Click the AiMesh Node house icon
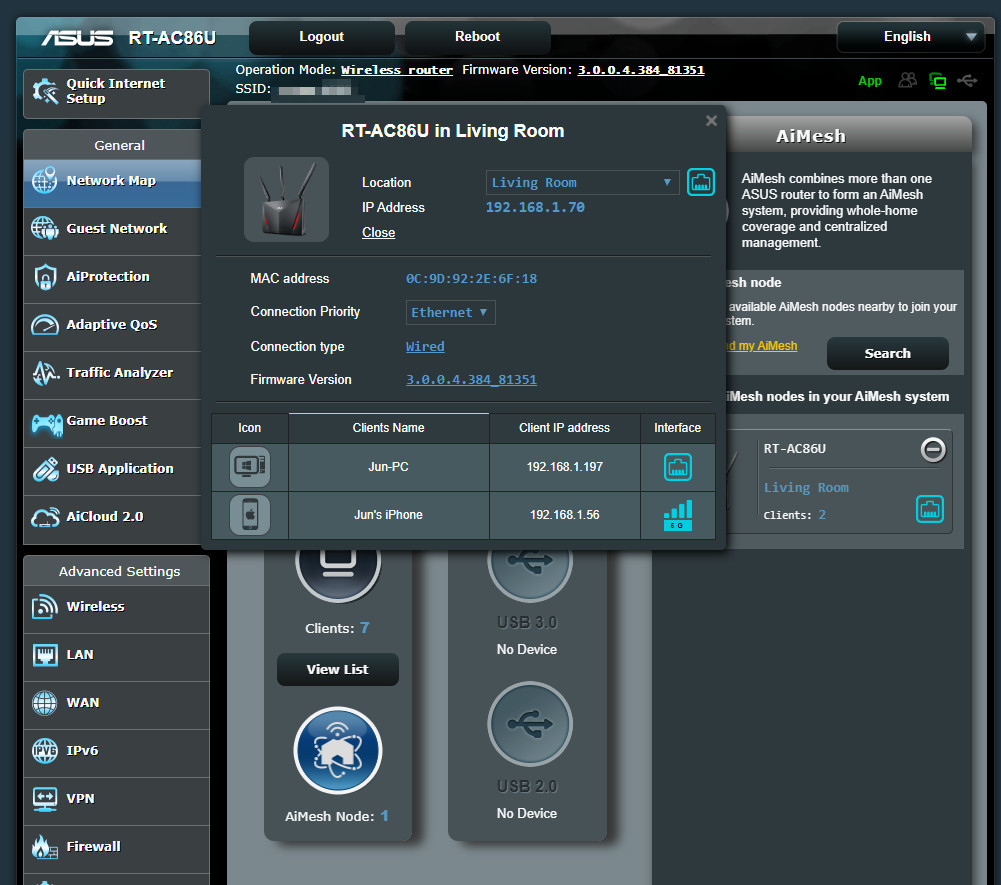 (338, 751)
